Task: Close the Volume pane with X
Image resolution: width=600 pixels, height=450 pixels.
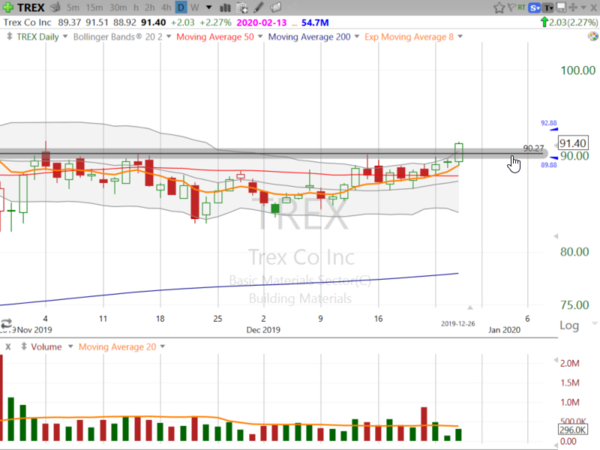Action: coord(8,347)
